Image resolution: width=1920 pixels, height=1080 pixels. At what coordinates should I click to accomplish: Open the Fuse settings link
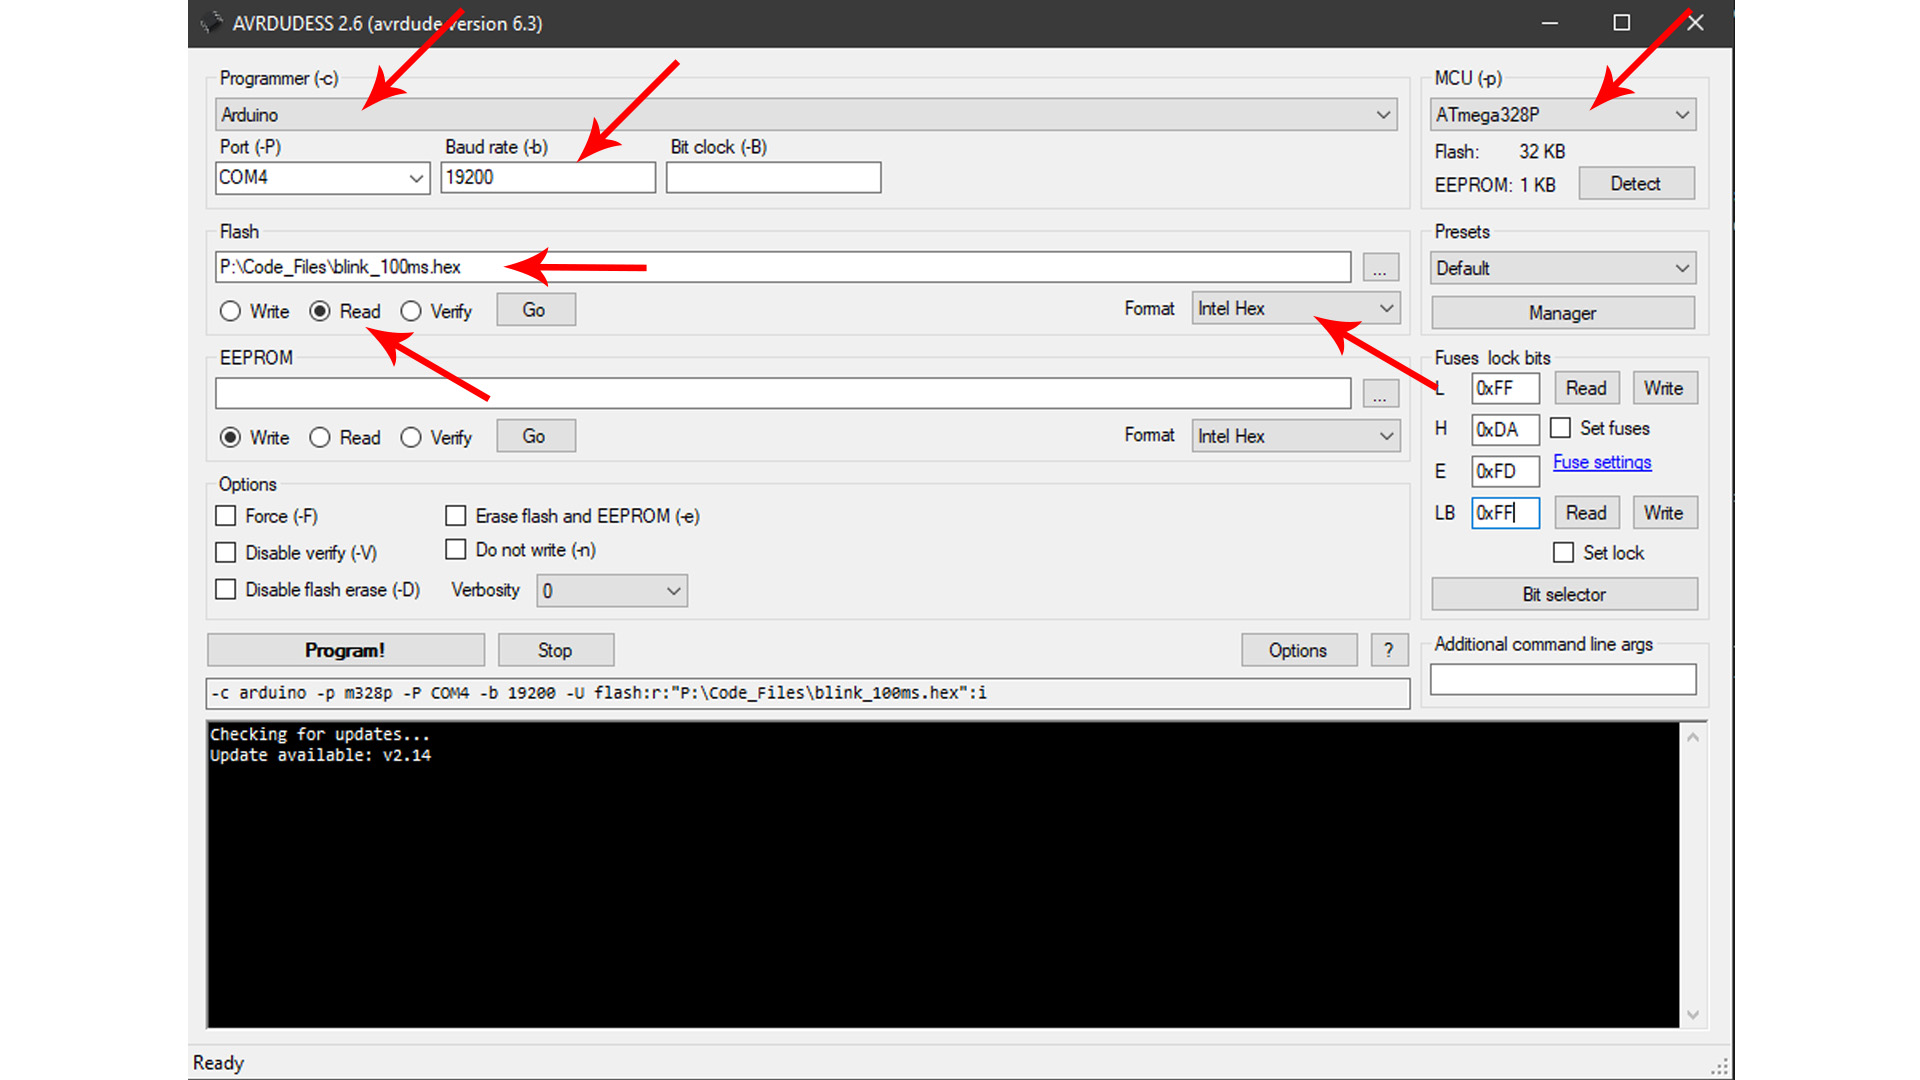click(x=1602, y=462)
